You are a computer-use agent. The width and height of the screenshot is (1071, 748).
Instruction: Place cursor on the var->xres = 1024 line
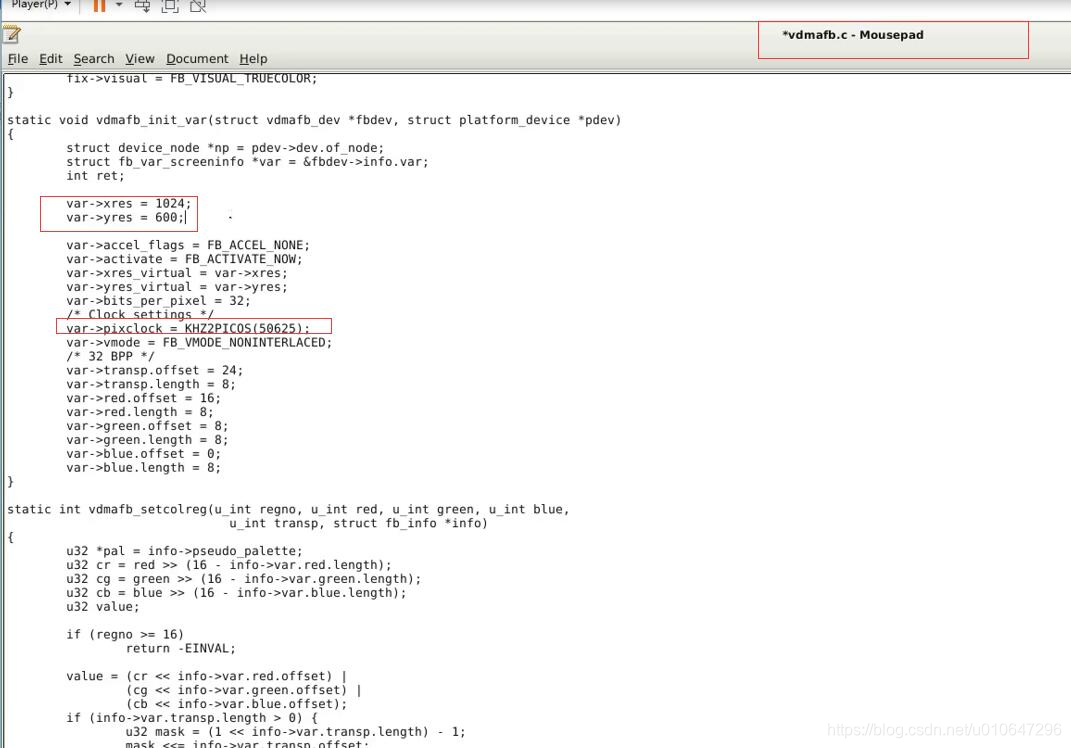[x=128, y=204]
